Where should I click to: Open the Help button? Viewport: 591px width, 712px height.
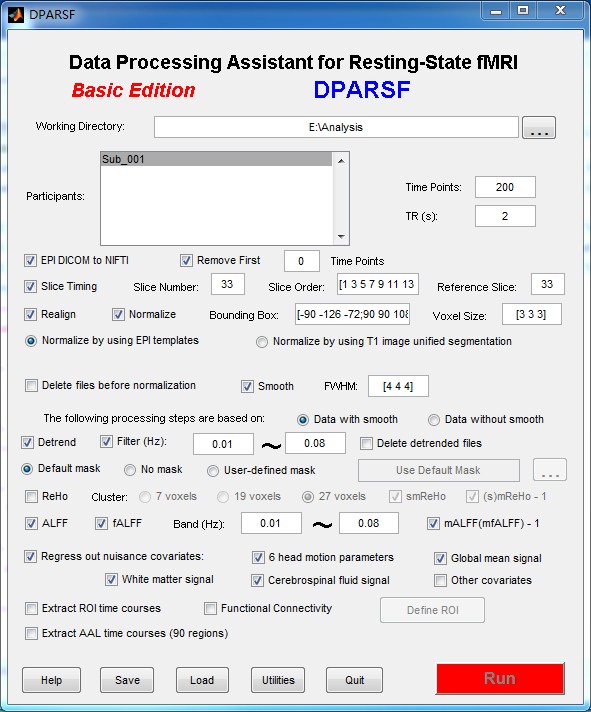point(51,680)
